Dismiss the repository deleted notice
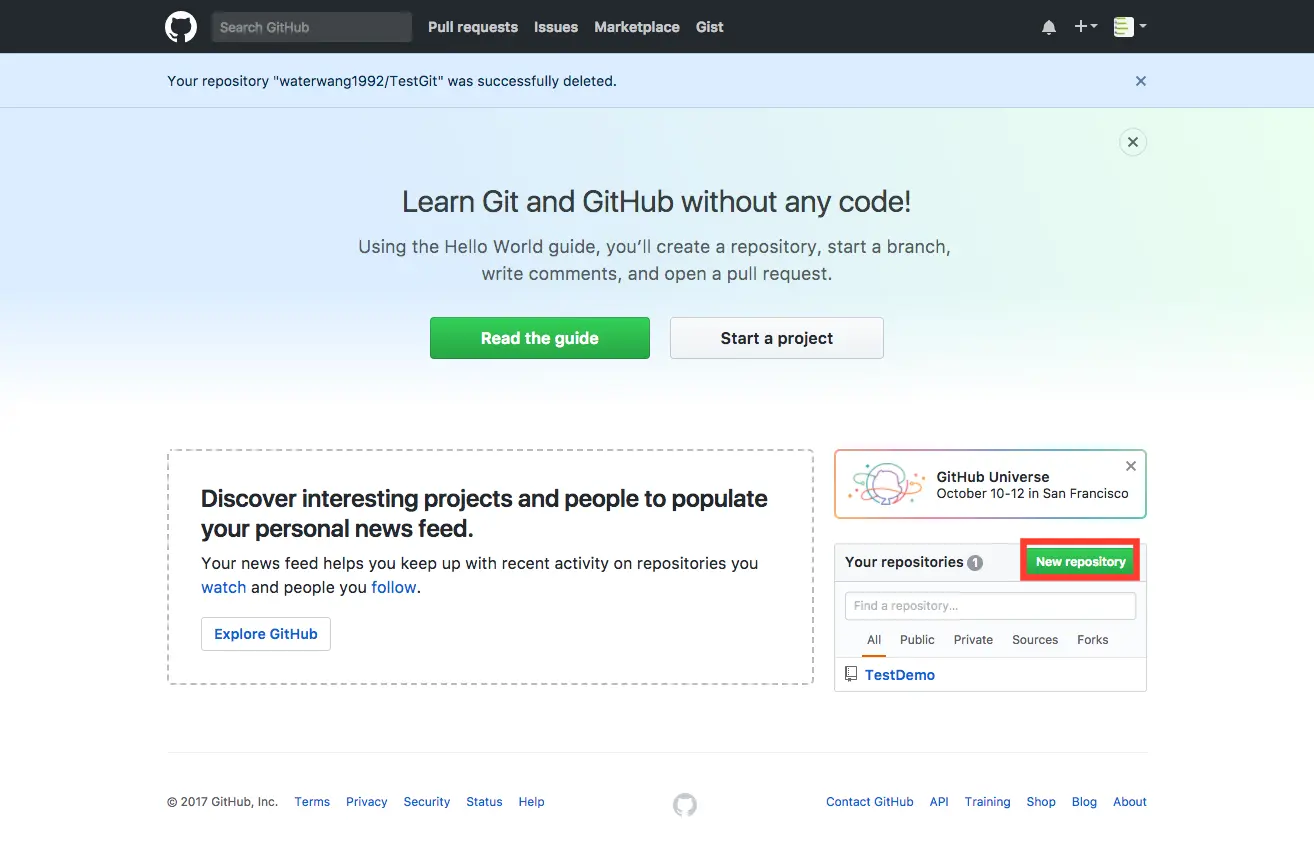 coord(1141,81)
